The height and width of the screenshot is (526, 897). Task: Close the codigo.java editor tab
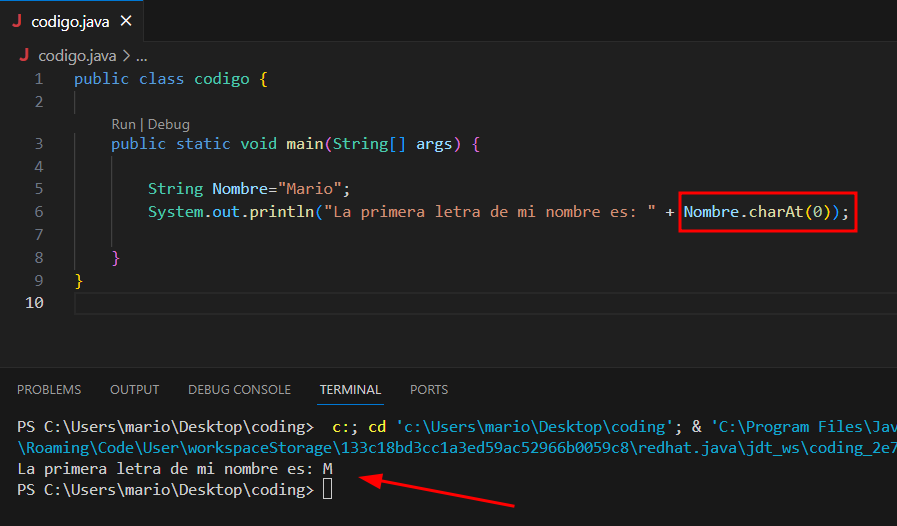click(x=126, y=21)
